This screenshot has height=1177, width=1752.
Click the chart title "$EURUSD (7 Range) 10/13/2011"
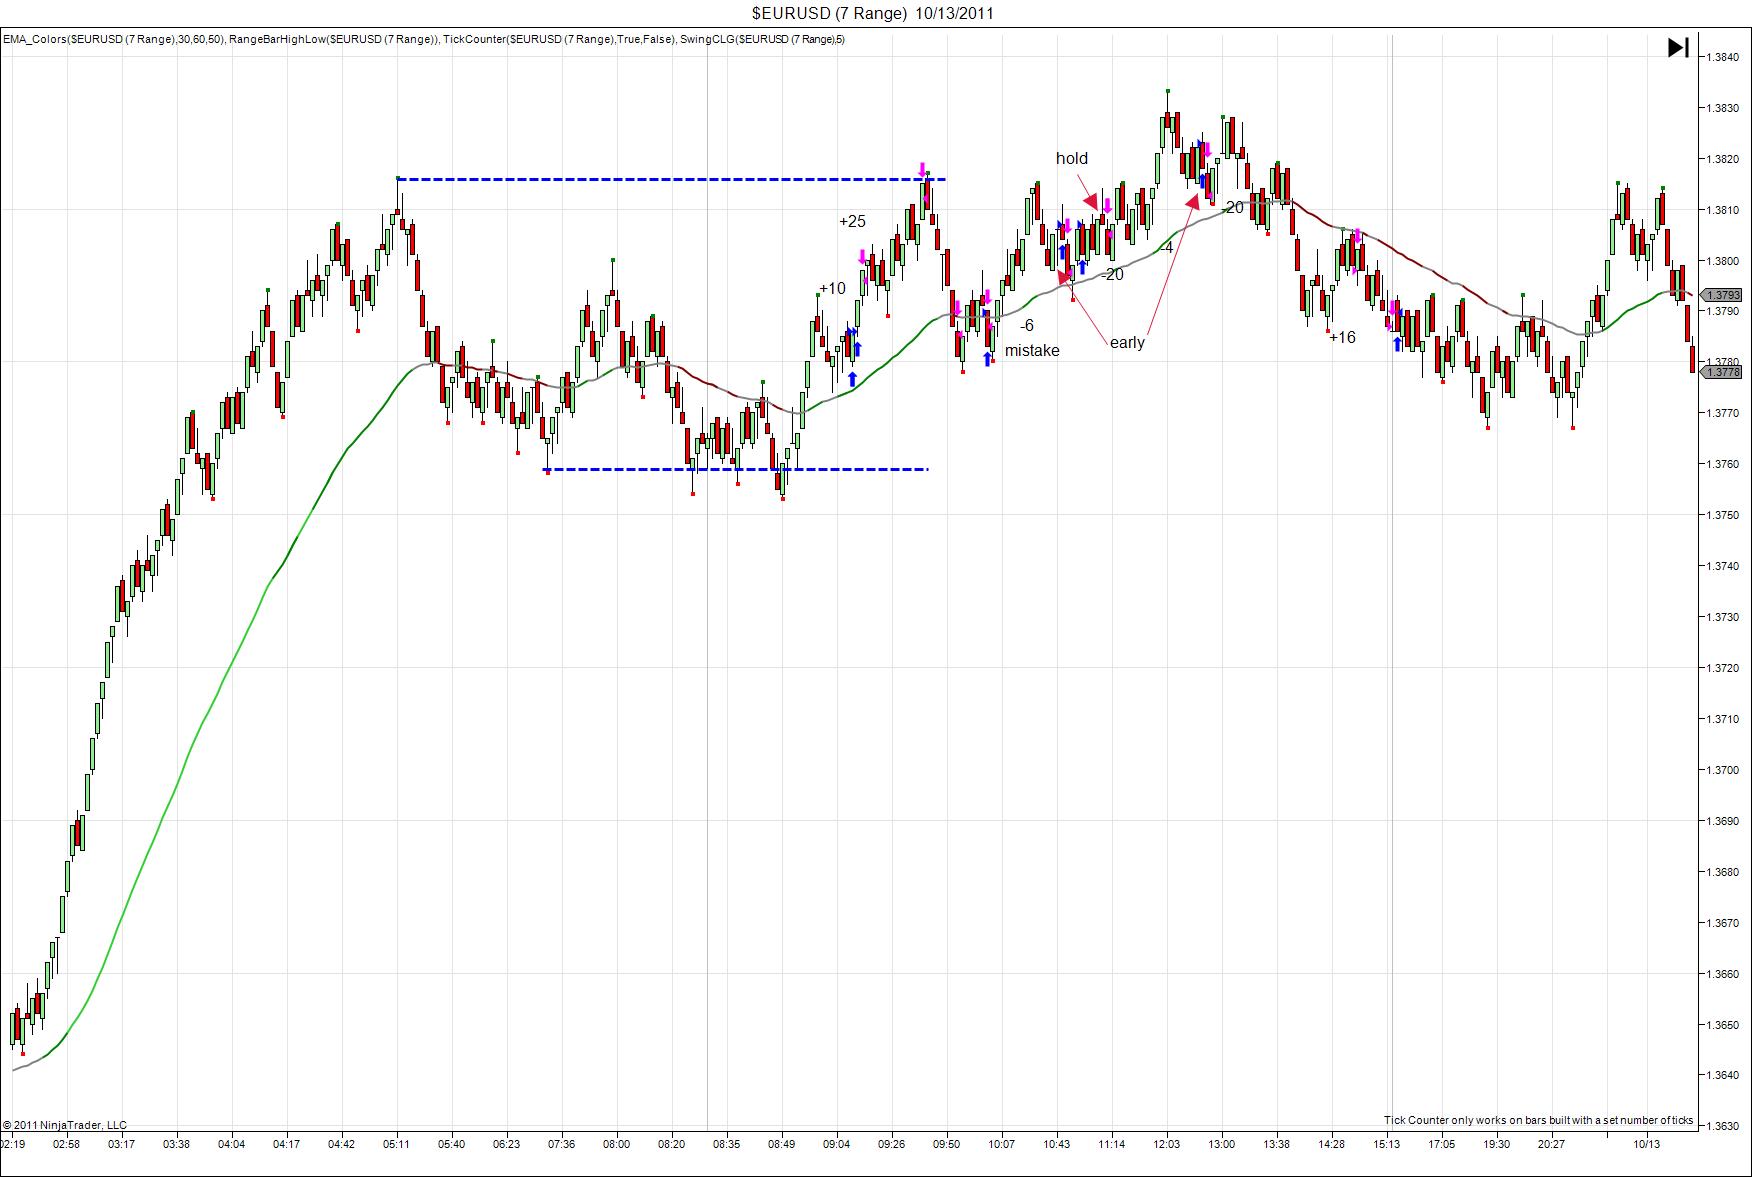click(x=873, y=13)
